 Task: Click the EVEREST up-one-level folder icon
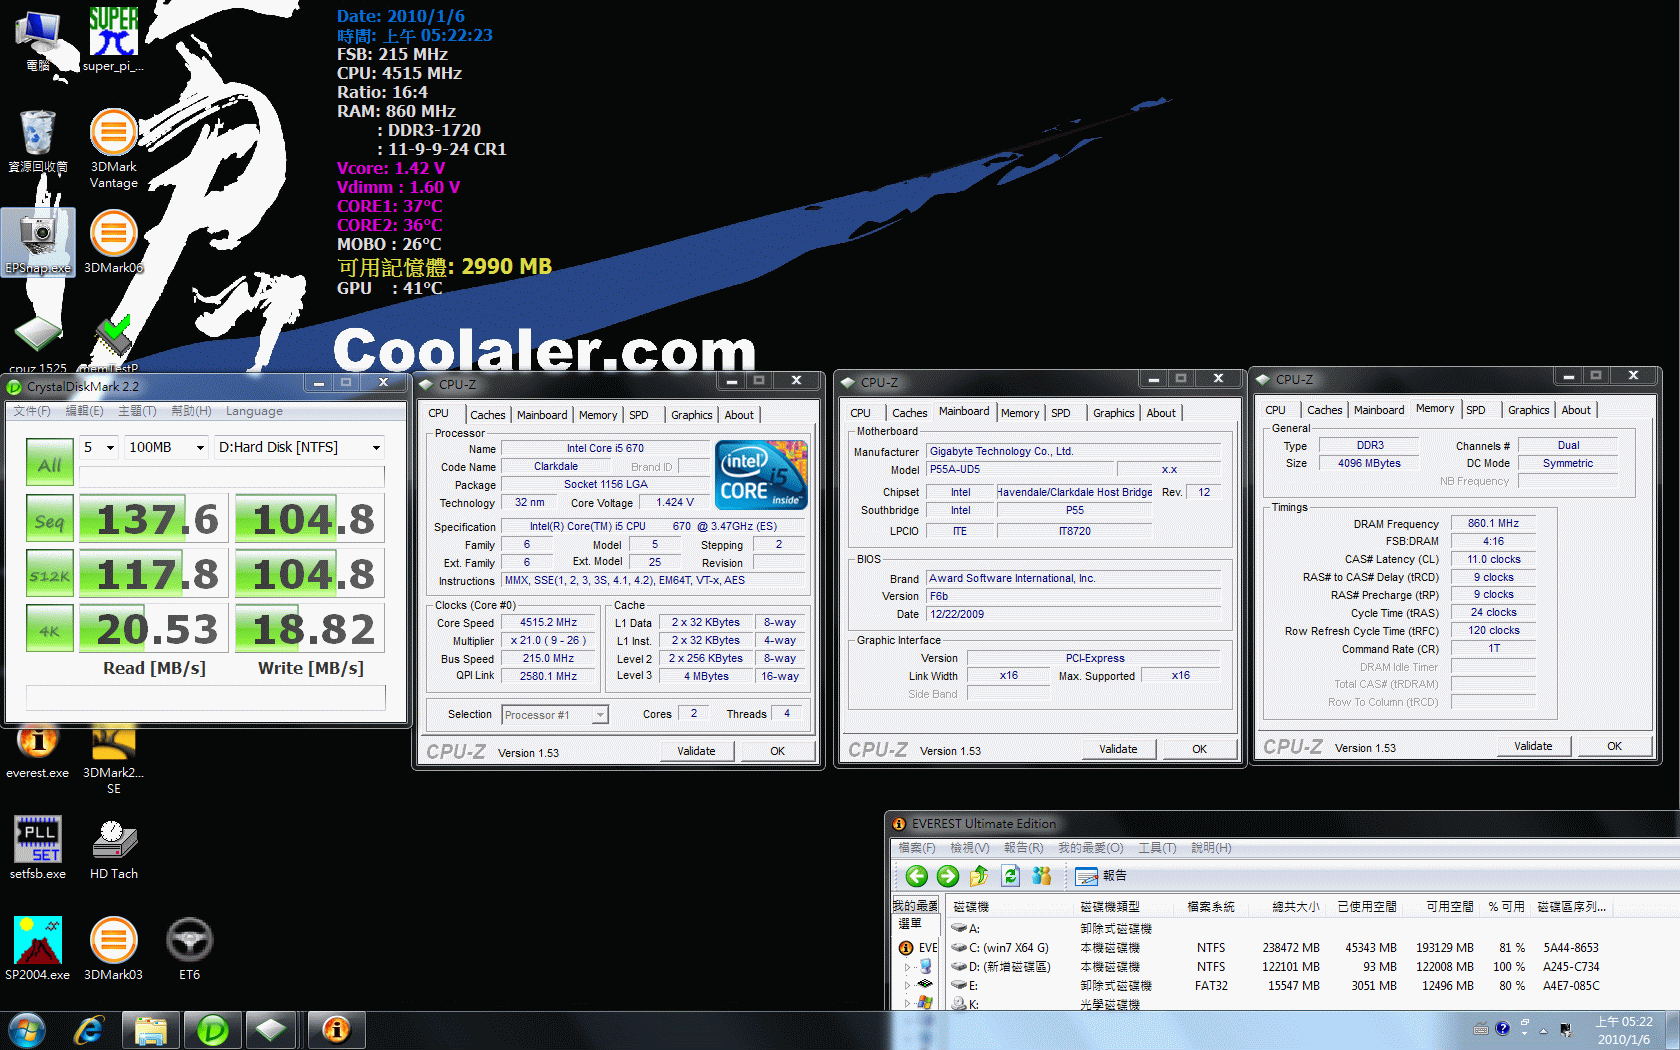[x=979, y=876]
